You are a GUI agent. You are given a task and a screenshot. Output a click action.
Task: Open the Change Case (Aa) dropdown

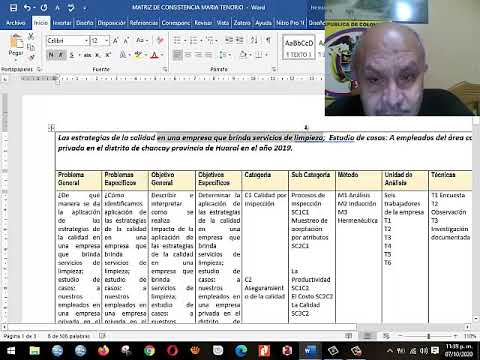(142, 41)
